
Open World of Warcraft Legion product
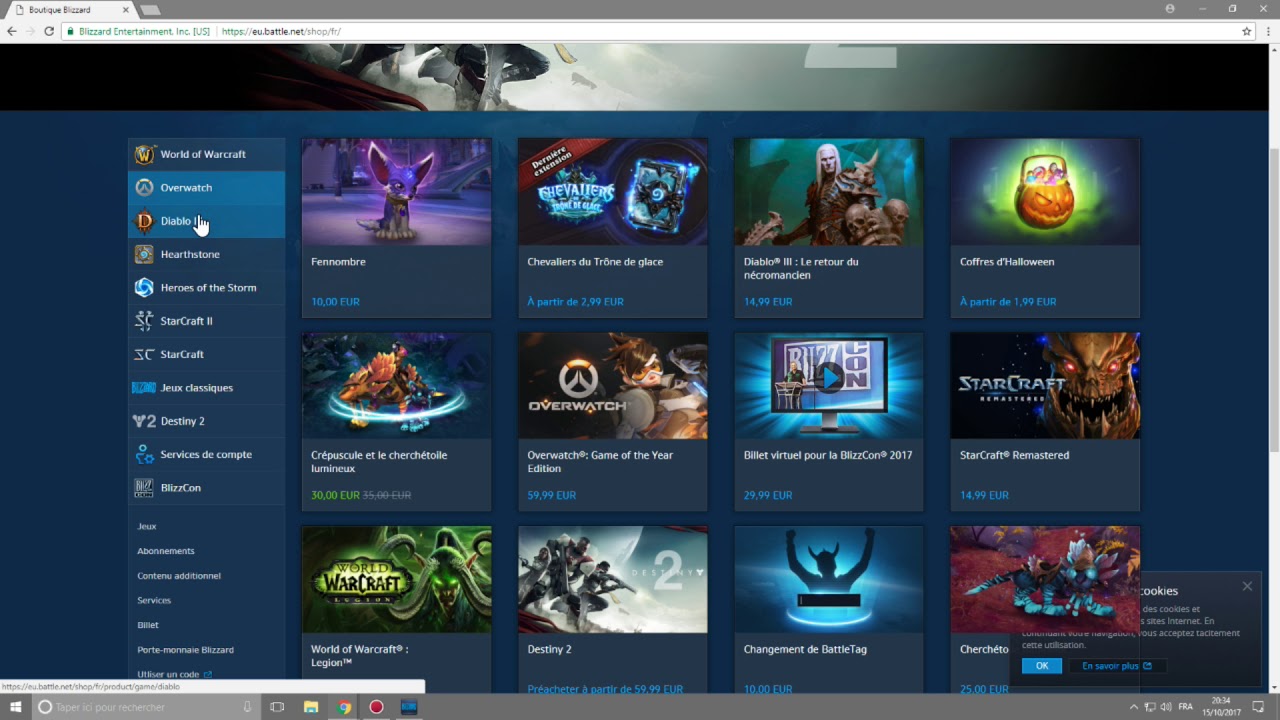(x=397, y=610)
